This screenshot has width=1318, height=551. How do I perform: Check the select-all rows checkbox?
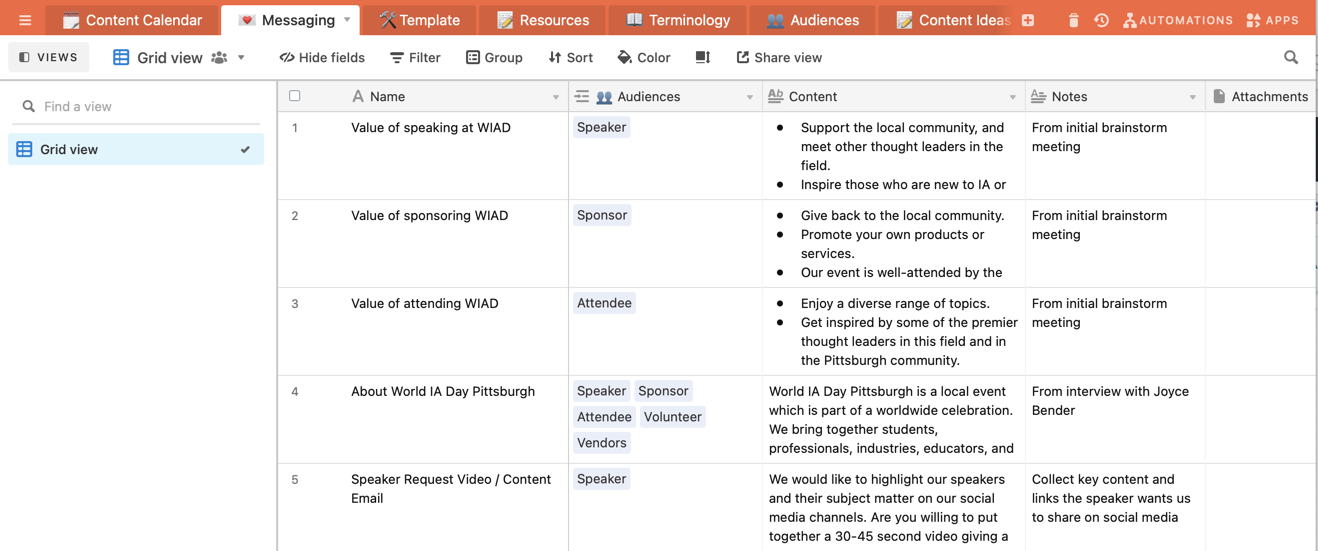(x=295, y=96)
